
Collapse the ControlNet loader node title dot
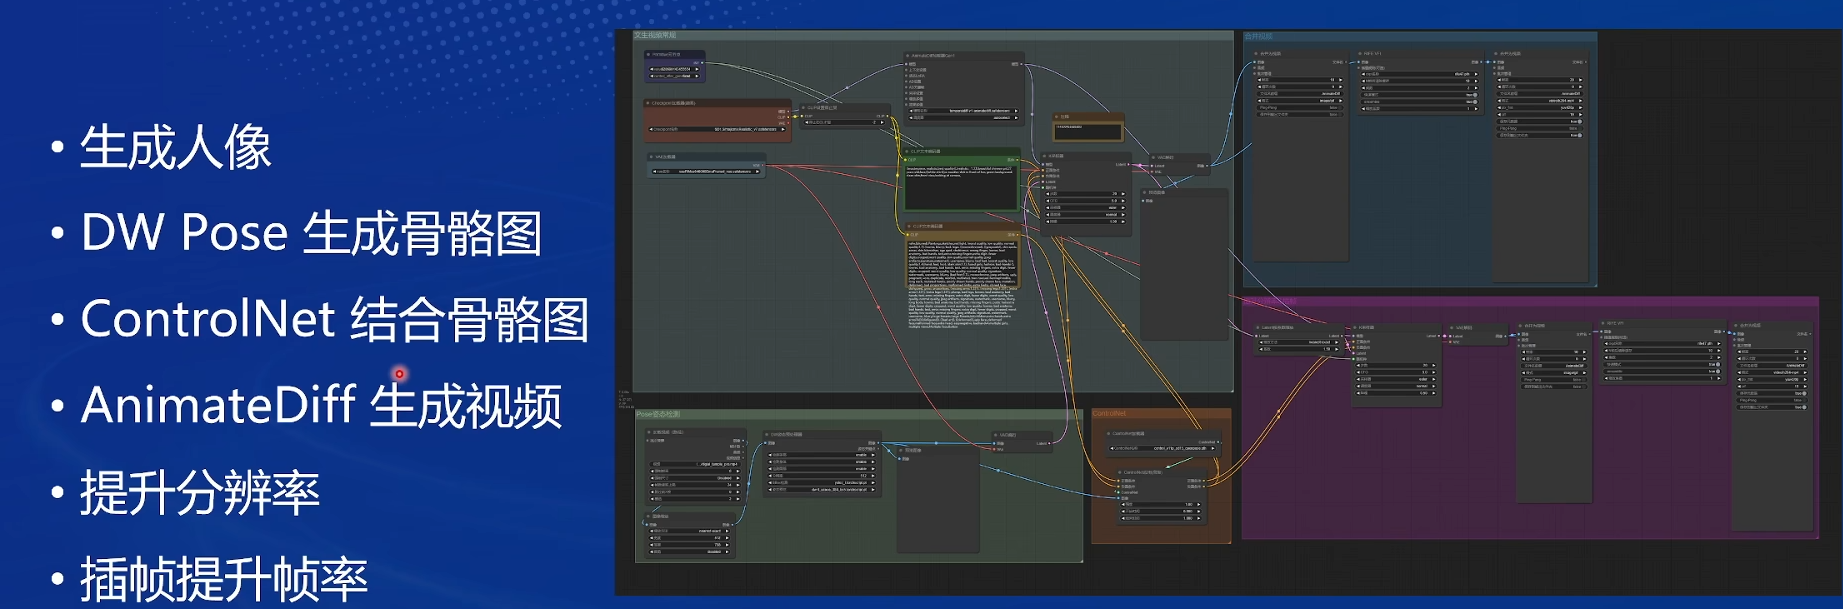point(1110,434)
